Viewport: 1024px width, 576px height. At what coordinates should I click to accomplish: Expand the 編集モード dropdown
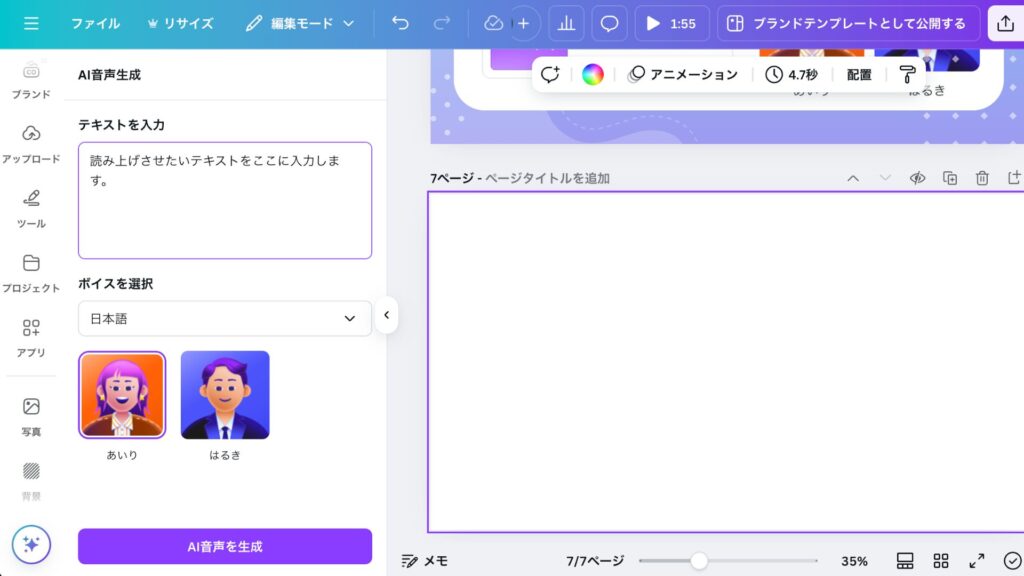point(300,24)
